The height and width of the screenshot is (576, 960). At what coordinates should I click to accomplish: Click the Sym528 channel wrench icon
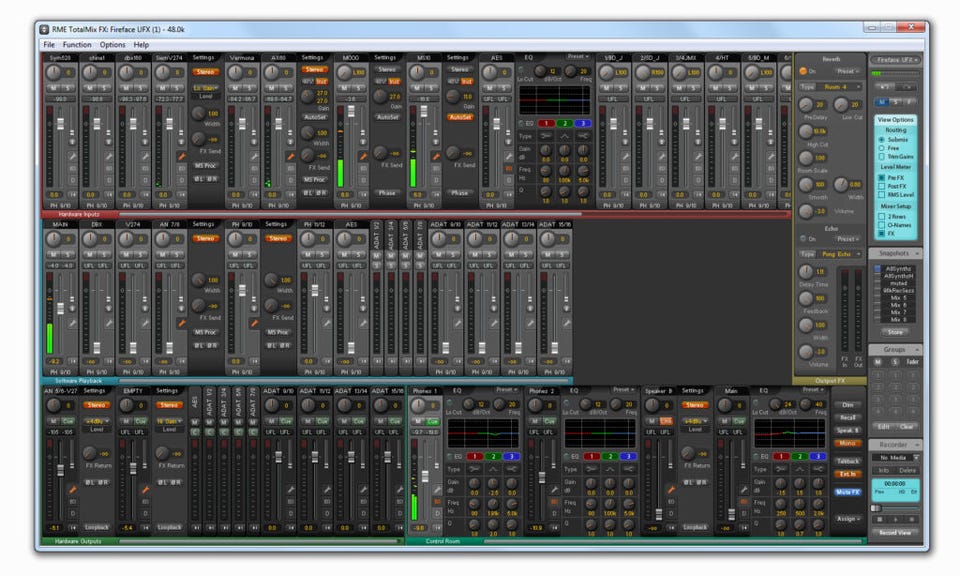(x=72, y=157)
